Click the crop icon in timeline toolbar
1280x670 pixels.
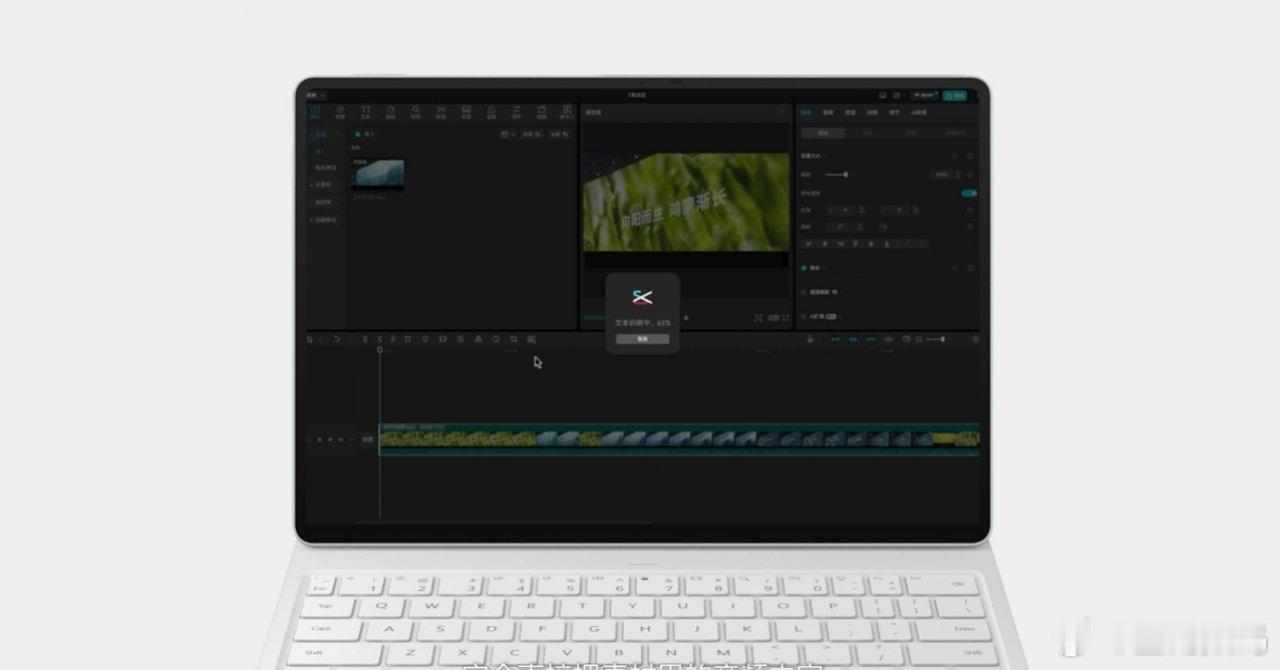click(513, 339)
